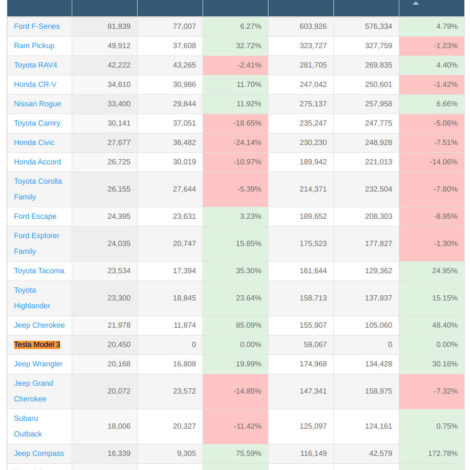
Task: Open the Toyota Corolla Family link
Action: pyautogui.click(x=38, y=189)
